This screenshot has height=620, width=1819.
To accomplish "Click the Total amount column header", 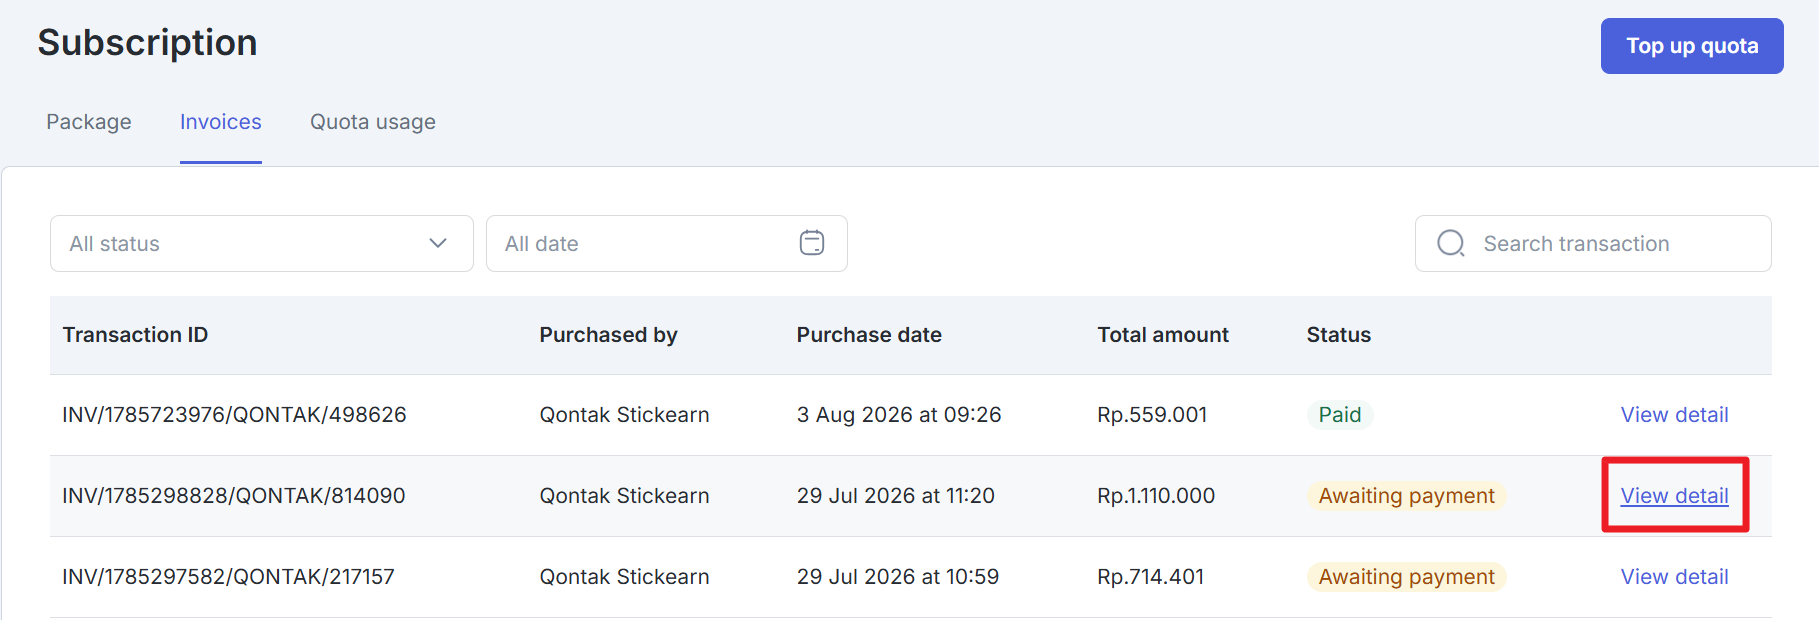I will point(1163,335).
